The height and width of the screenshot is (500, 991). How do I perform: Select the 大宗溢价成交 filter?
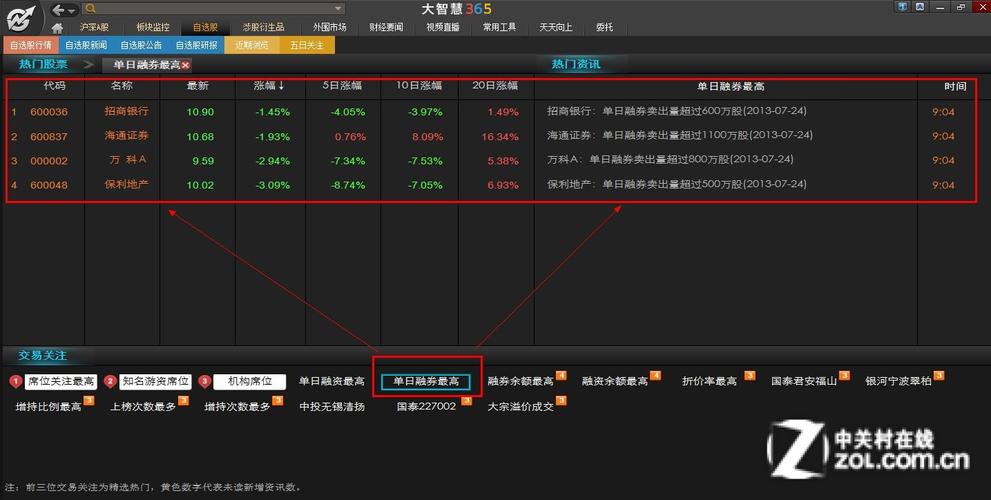[521, 406]
